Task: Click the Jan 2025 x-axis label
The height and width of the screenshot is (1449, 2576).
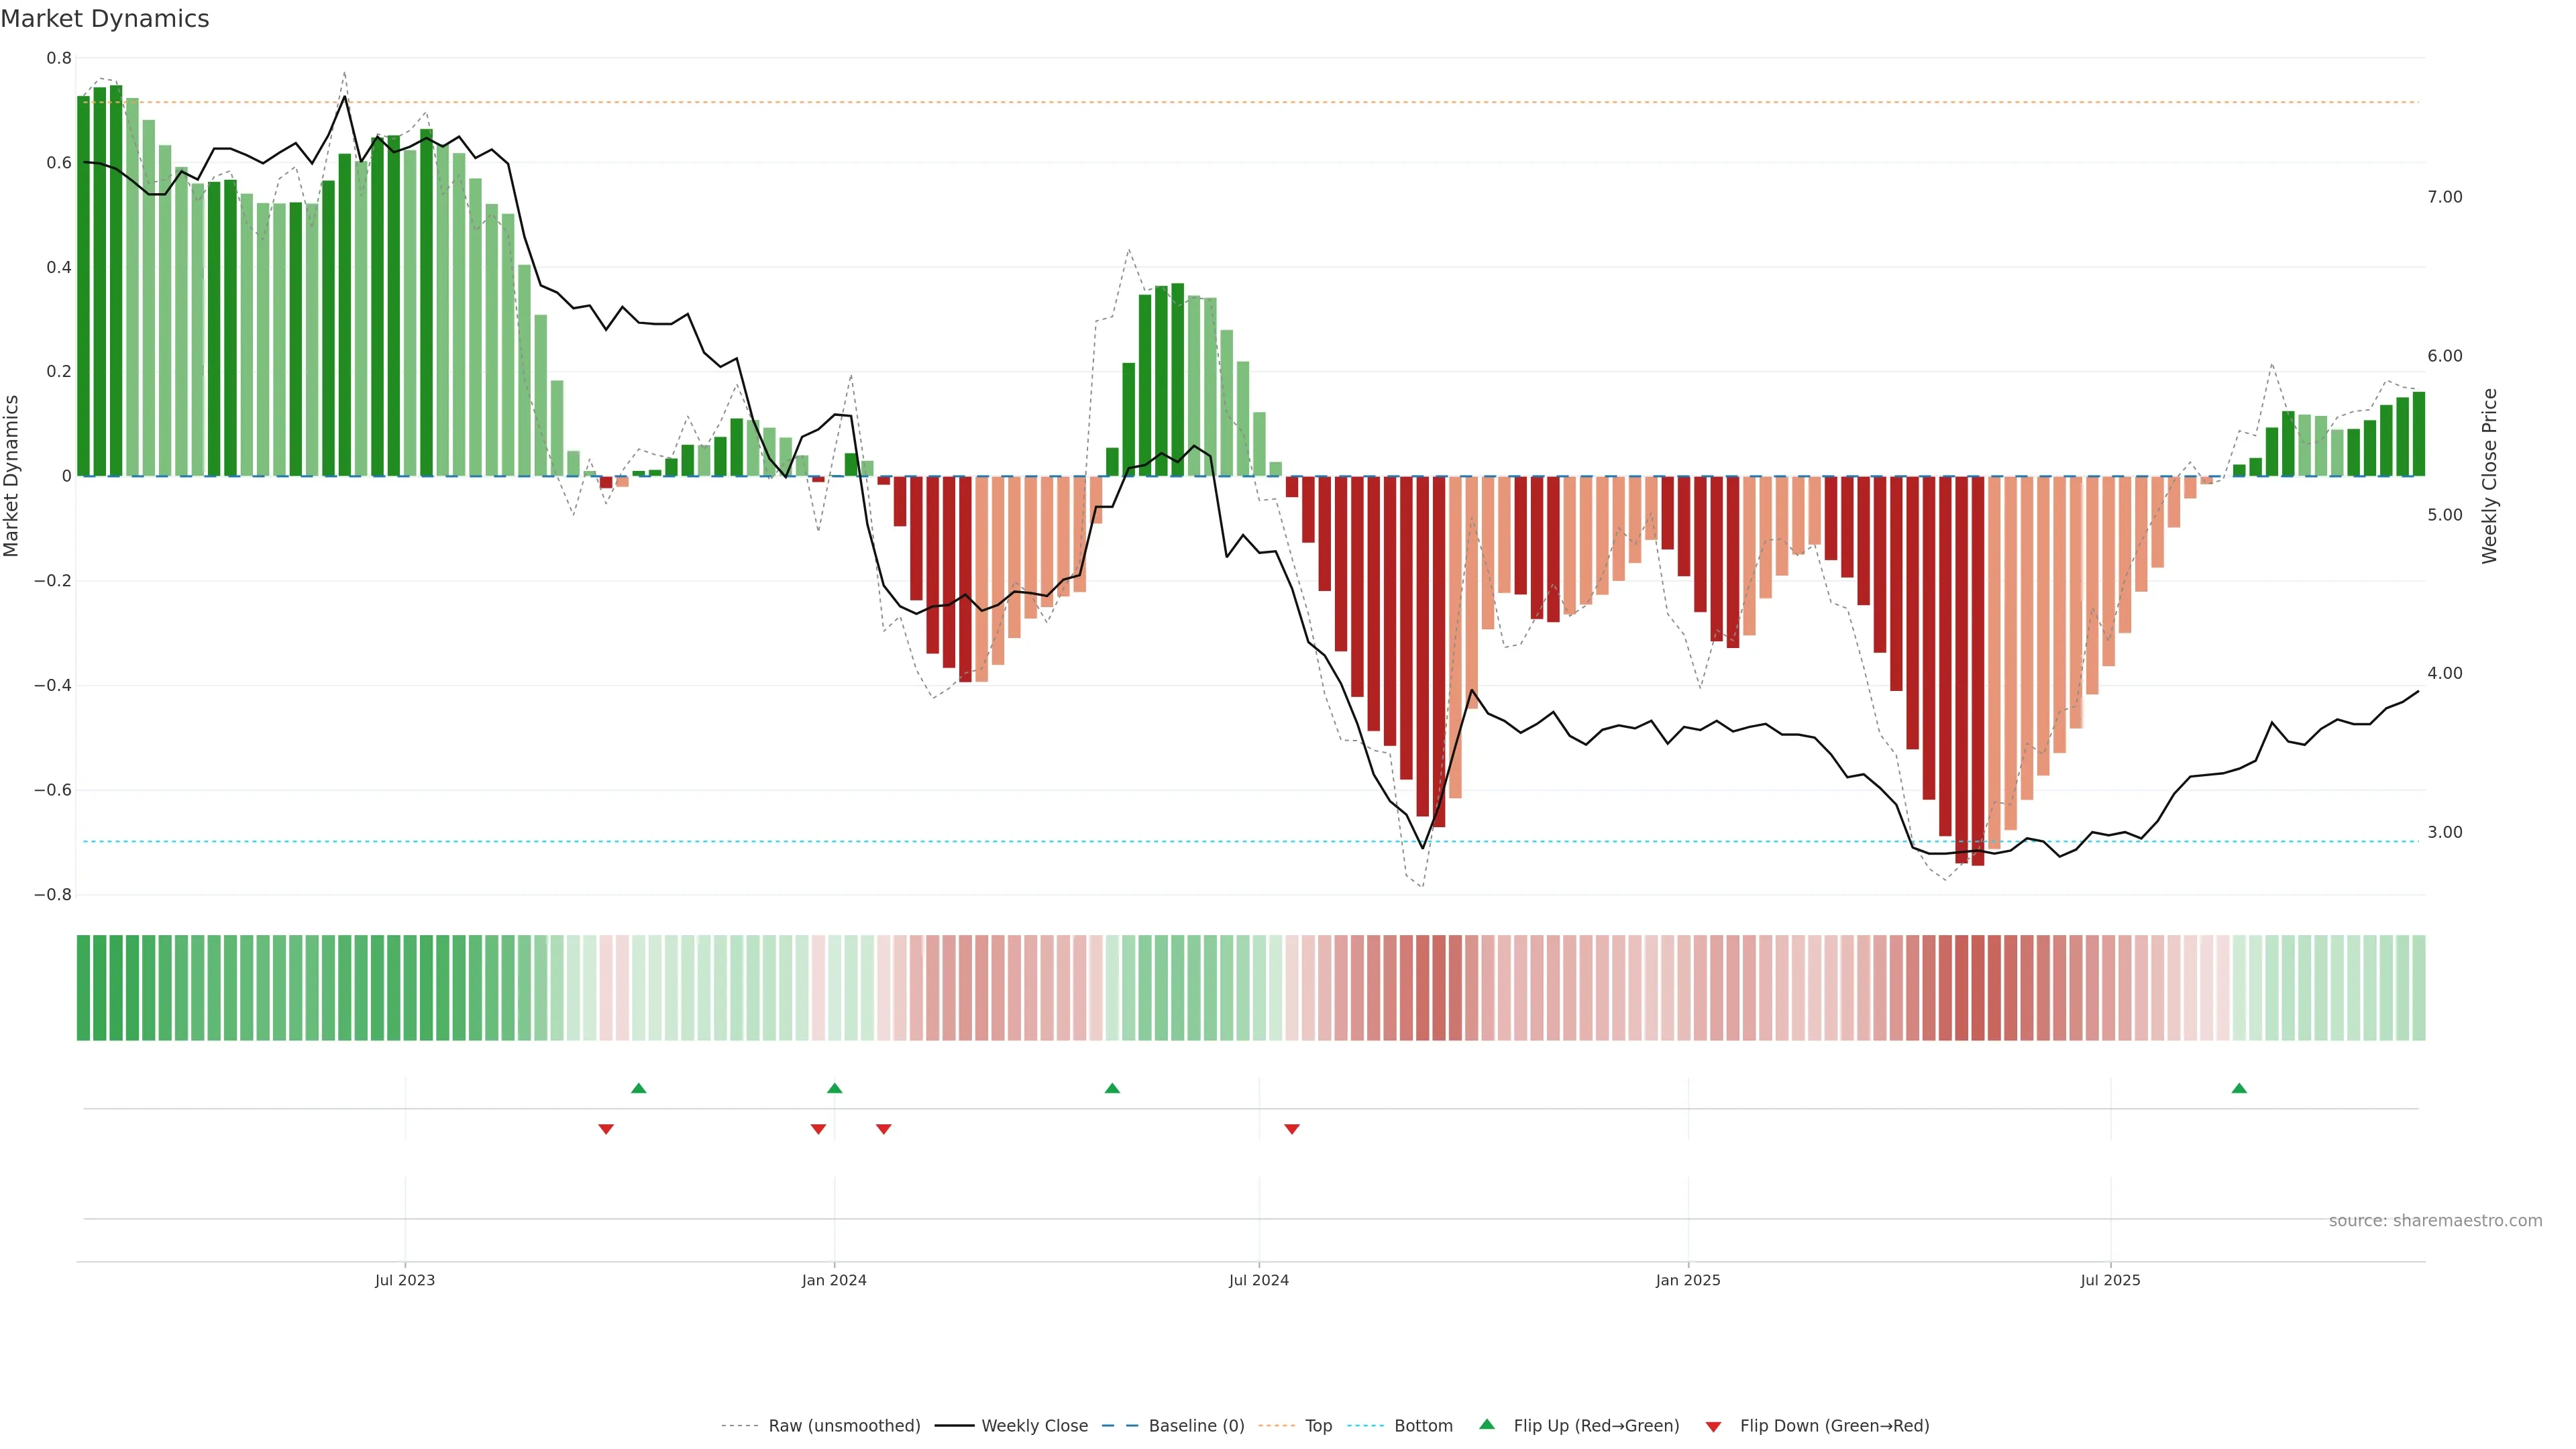Action: 1687,1280
